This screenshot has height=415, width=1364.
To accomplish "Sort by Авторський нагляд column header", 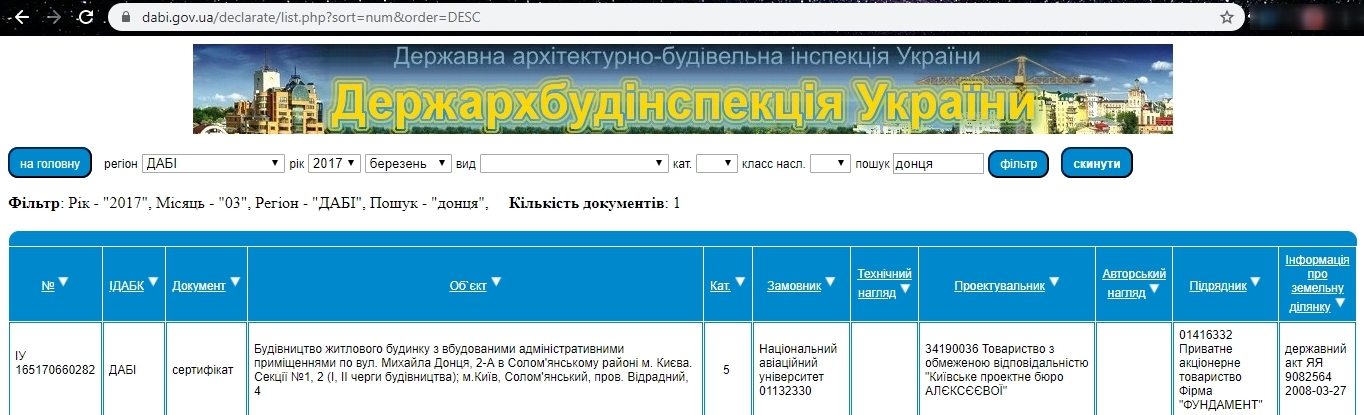I will [1134, 282].
